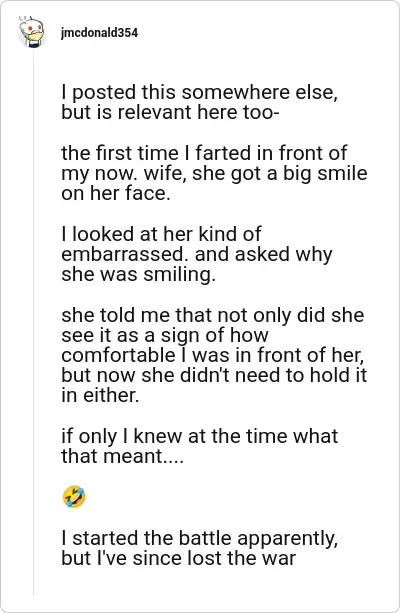Open the Reddit snoo avatar of jmcdonald354

pyautogui.click(x=31, y=32)
